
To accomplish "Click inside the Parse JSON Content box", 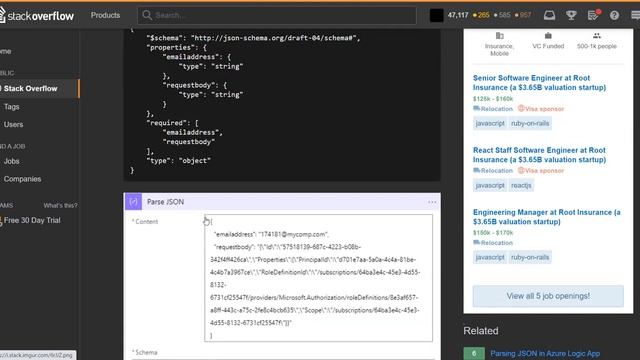I will pyautogui.click(x=318, y=278).
